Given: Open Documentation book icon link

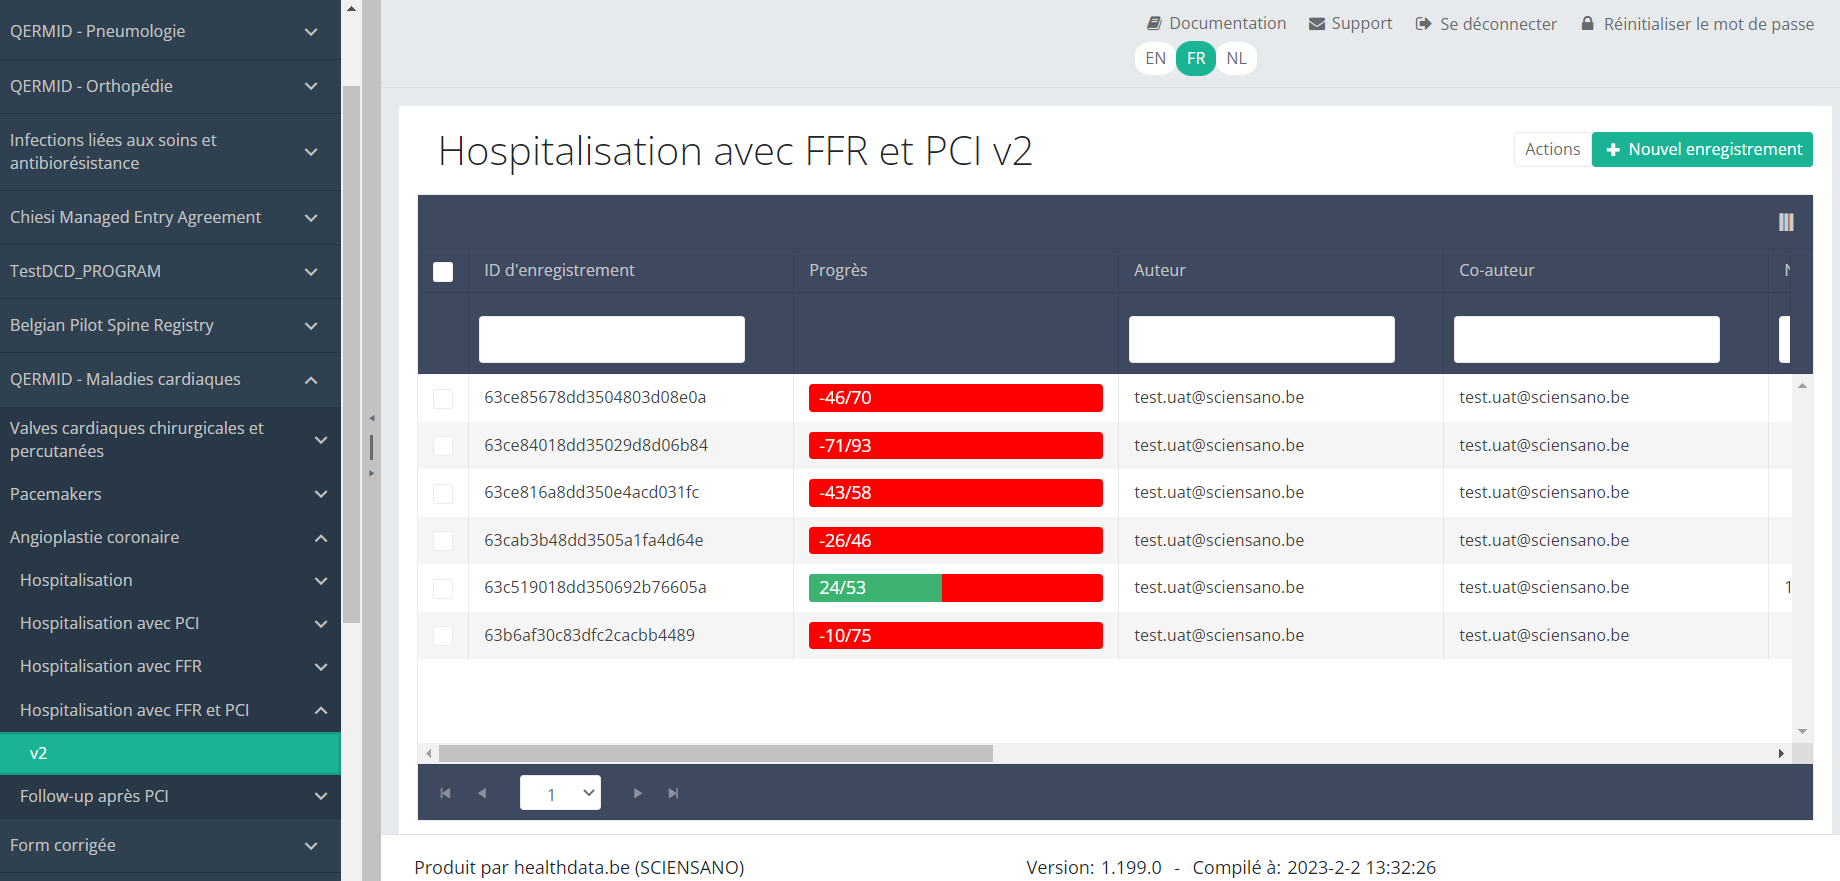Looking at the screenshot, I should click(x=1154, y=23).
